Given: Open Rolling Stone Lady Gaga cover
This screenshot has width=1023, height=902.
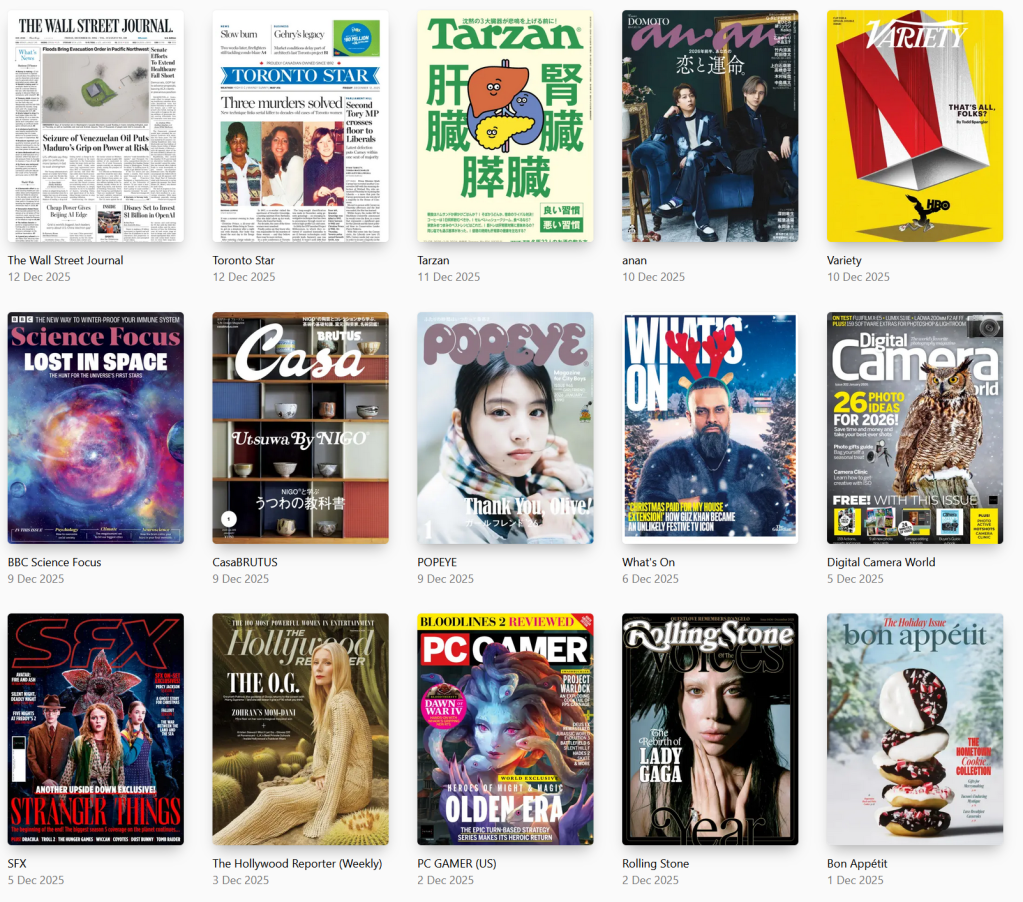Looking at the screenshot, I should pos(710,729).
